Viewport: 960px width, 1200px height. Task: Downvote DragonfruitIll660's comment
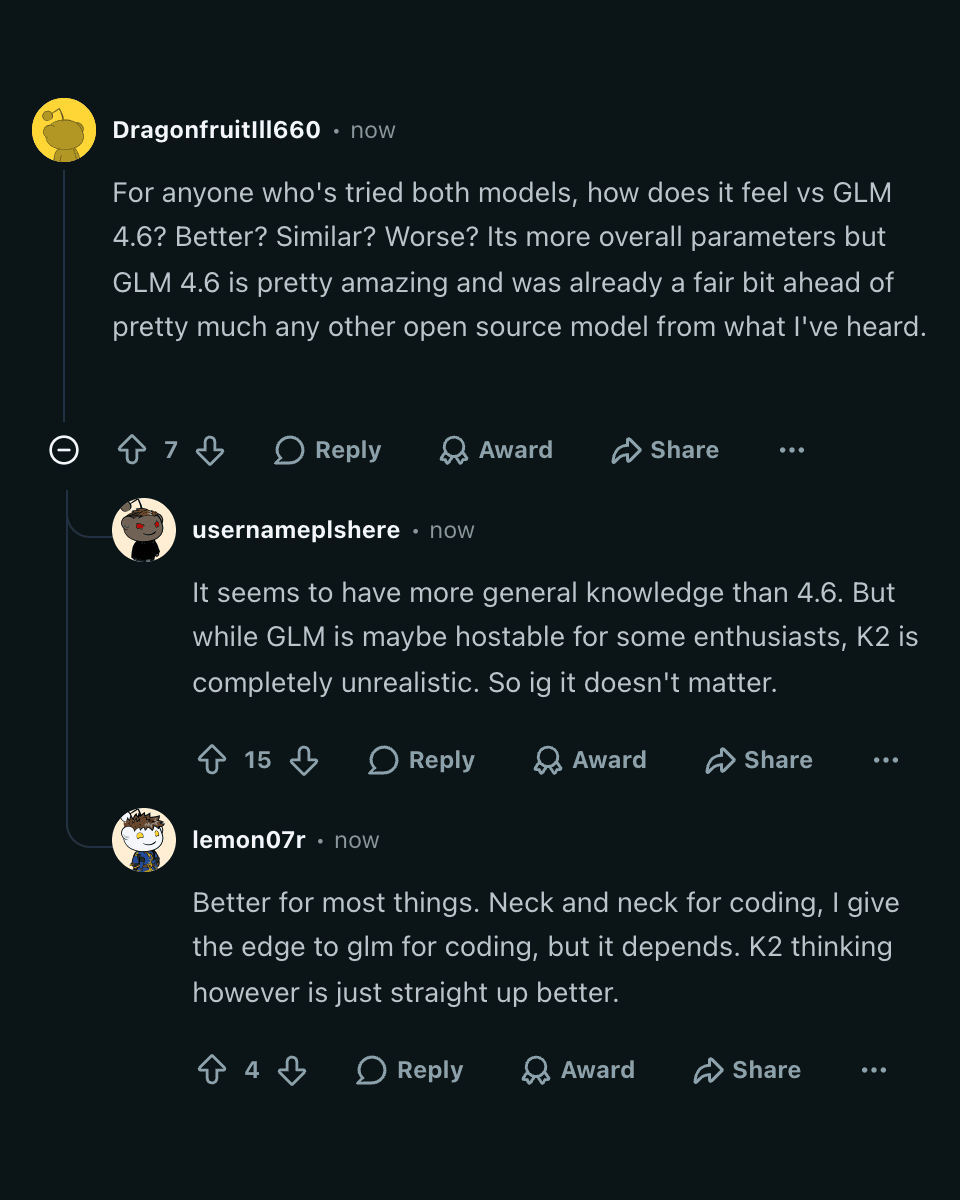click(210, 450)
